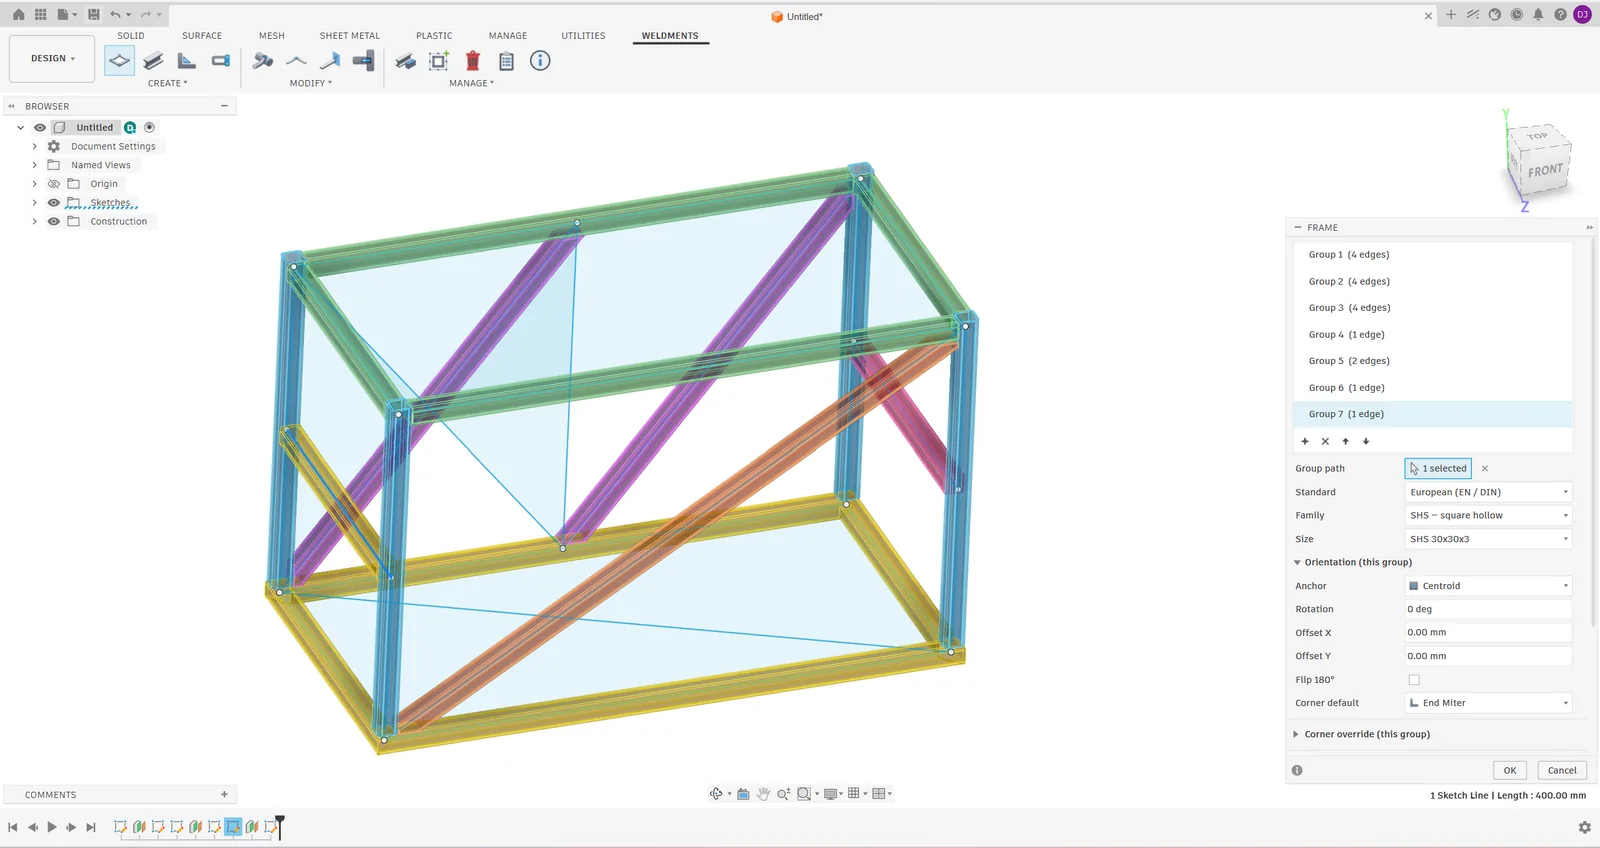Select Group 4 (1 edge) in the list

point(1433,335)
